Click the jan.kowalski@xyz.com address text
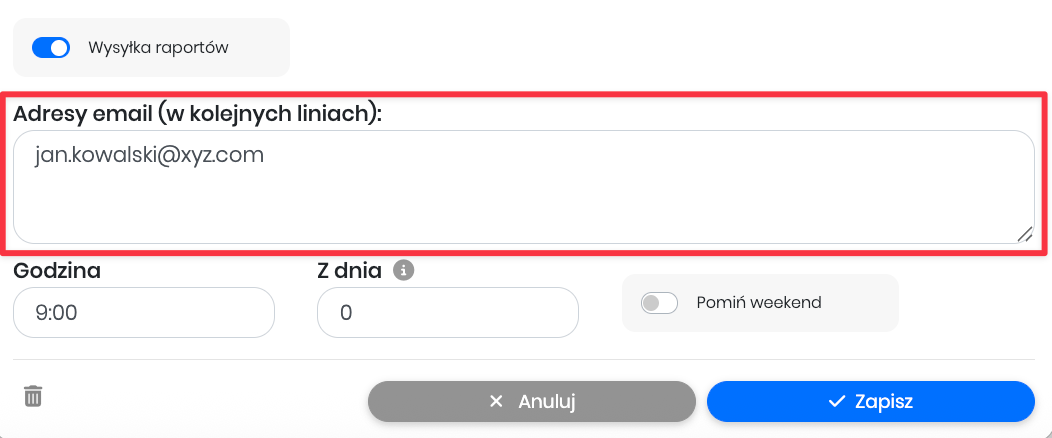This screenshot has height=438, width=1052. [149, 155]
